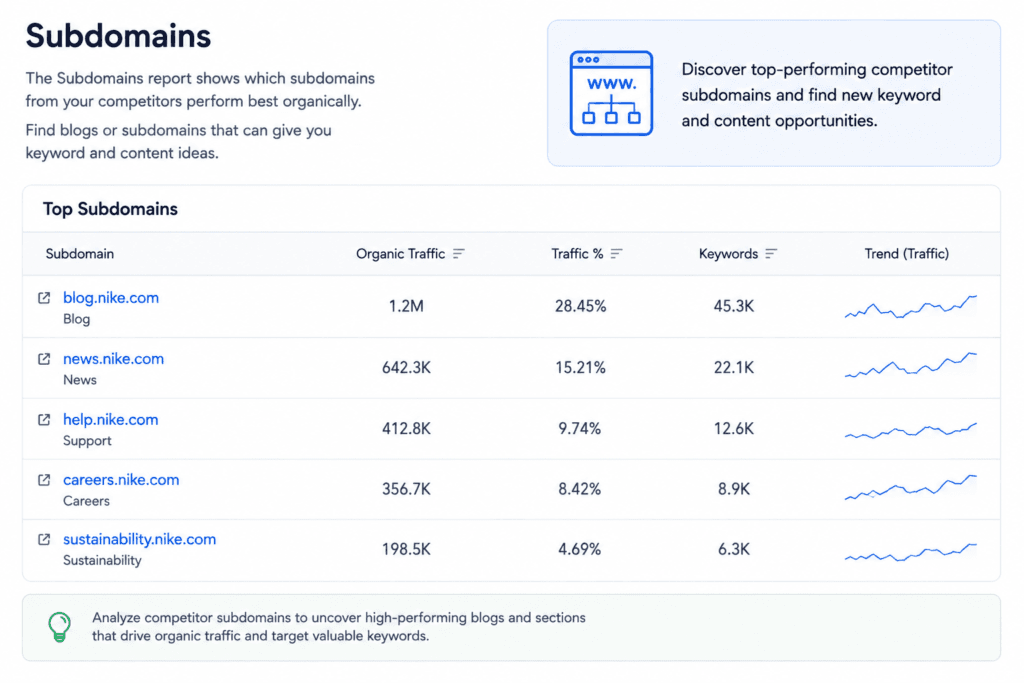Sort by Organic Traffic filter icon

coord(459,253)
